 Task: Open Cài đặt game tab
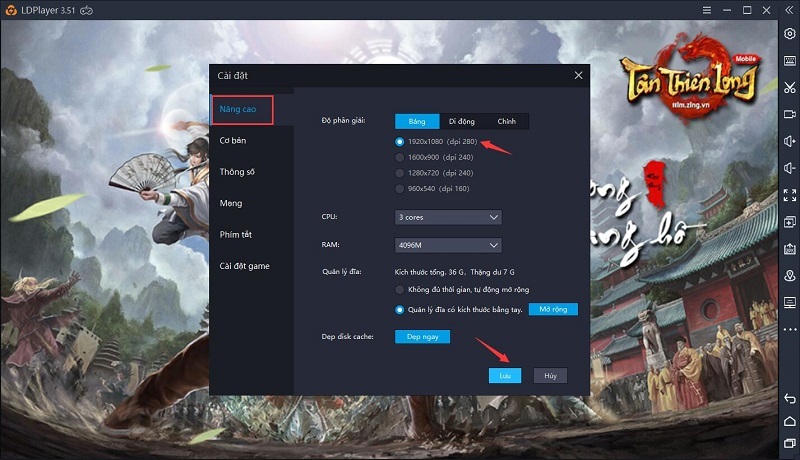click(244, 266)
